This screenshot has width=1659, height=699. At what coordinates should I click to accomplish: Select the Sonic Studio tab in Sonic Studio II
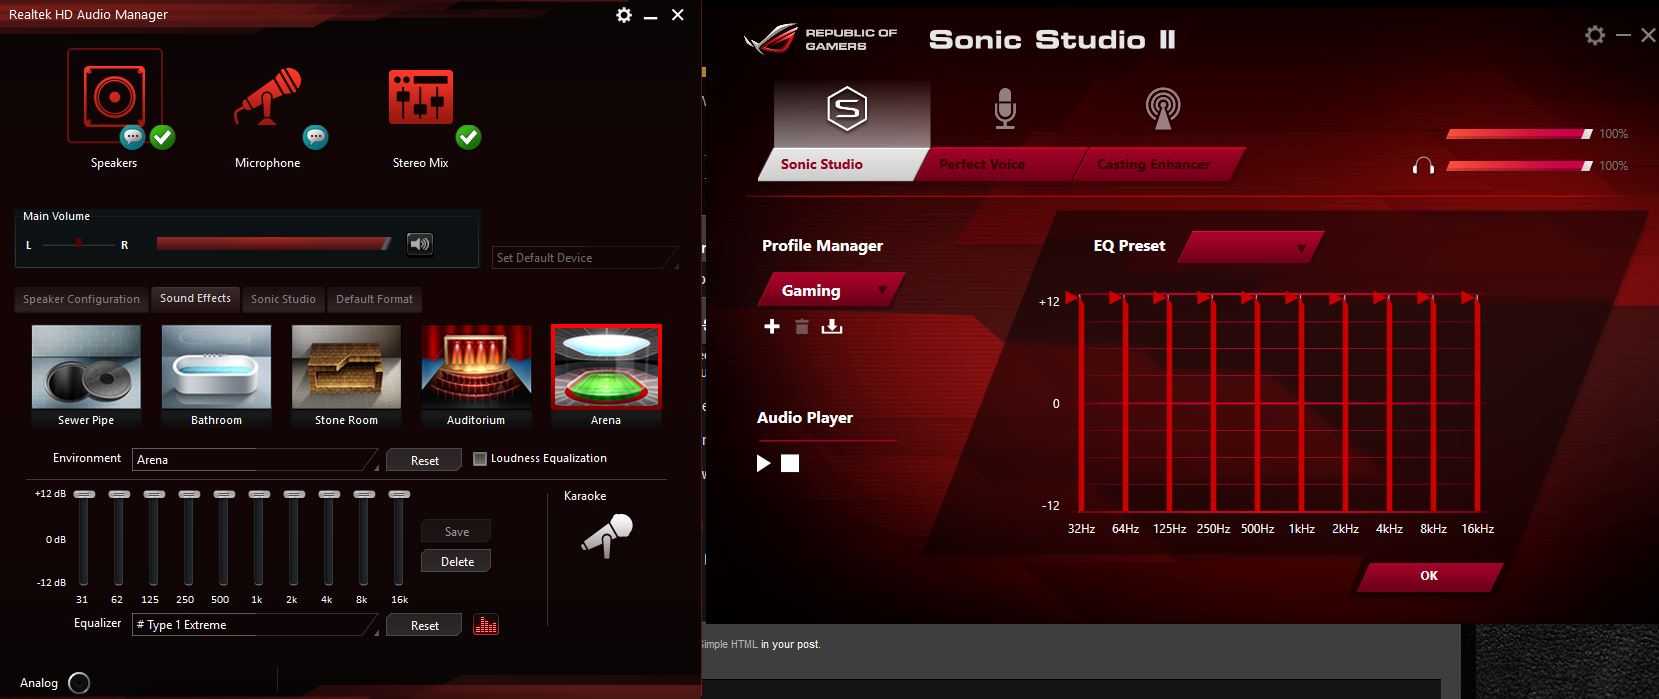tap(838, 164)
